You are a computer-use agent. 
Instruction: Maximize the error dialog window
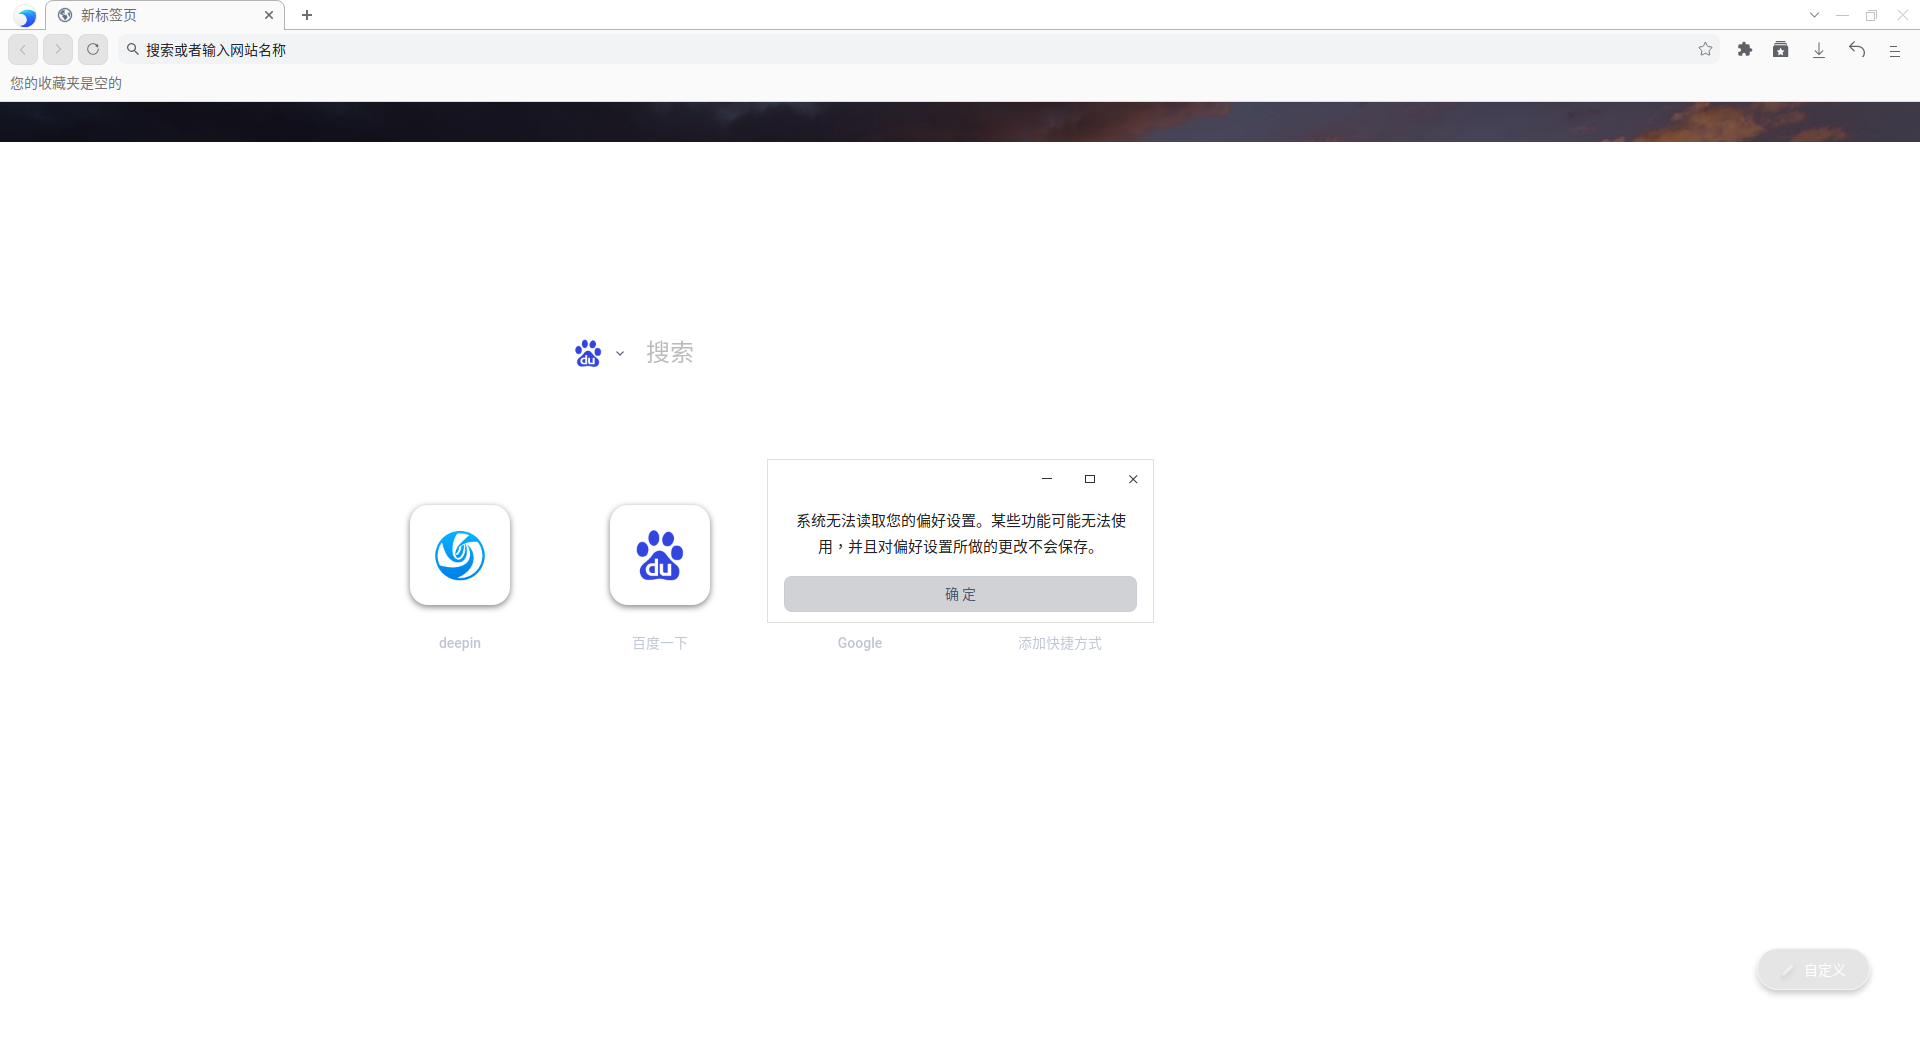point(1090,479)
